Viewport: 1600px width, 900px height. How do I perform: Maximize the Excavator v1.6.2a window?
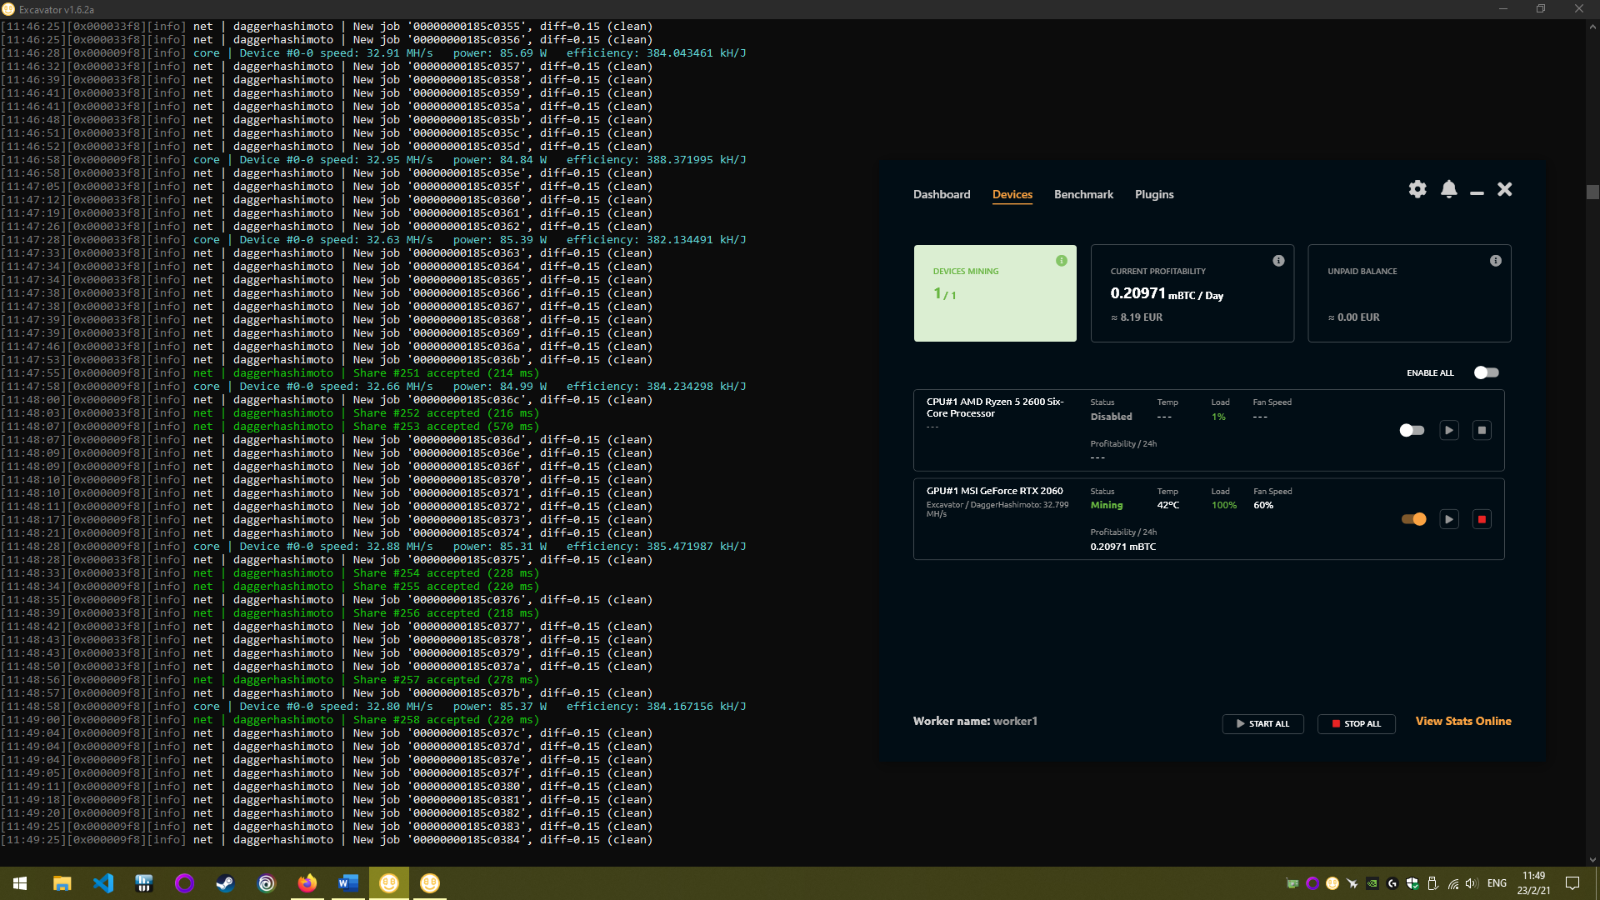(1541, 9)
